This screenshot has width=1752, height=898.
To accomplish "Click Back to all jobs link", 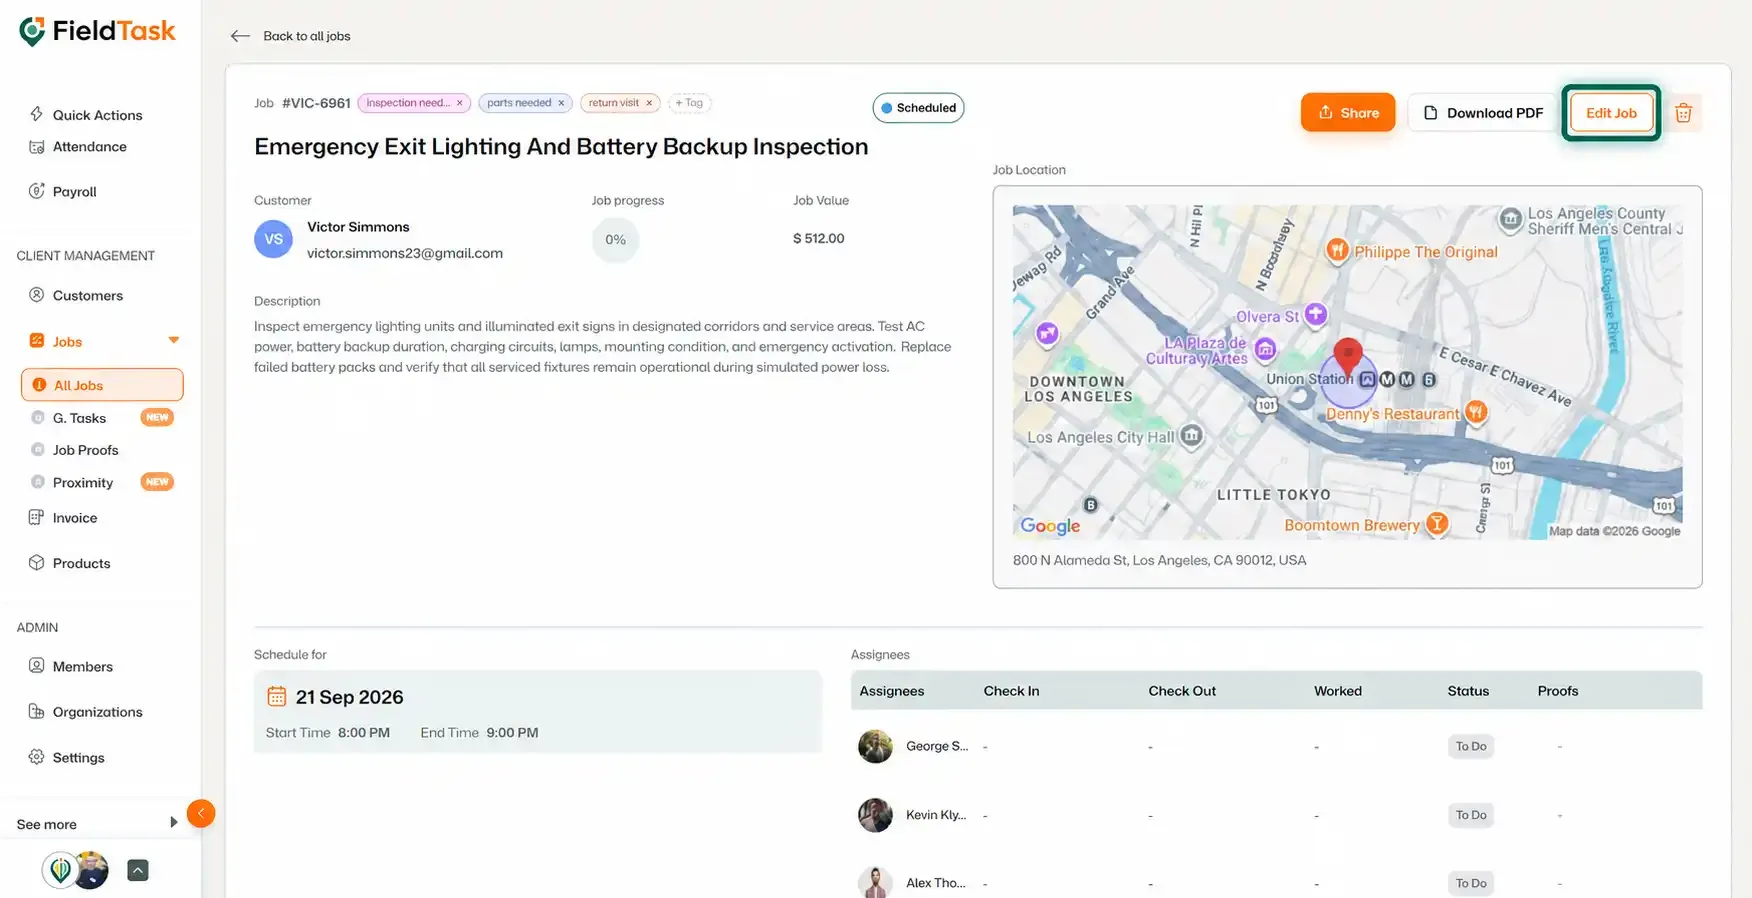I will pyautogui.click(x=306, y=36).
